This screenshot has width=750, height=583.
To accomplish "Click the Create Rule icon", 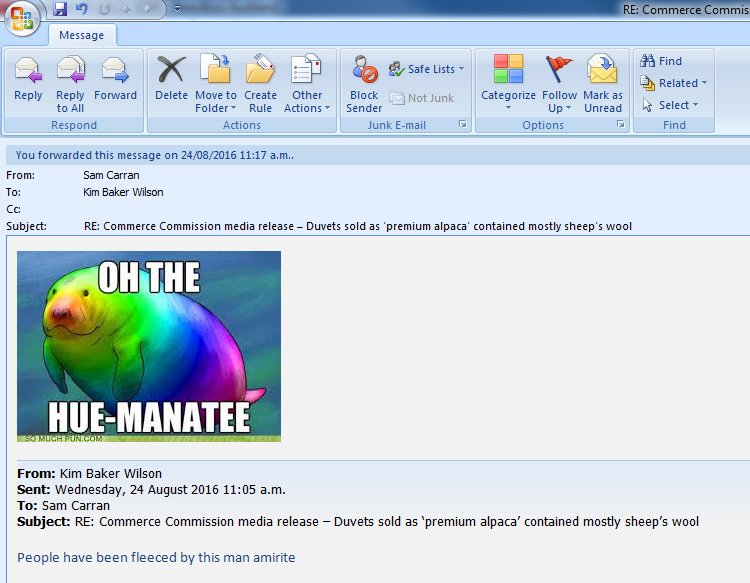I will [260, 68].
